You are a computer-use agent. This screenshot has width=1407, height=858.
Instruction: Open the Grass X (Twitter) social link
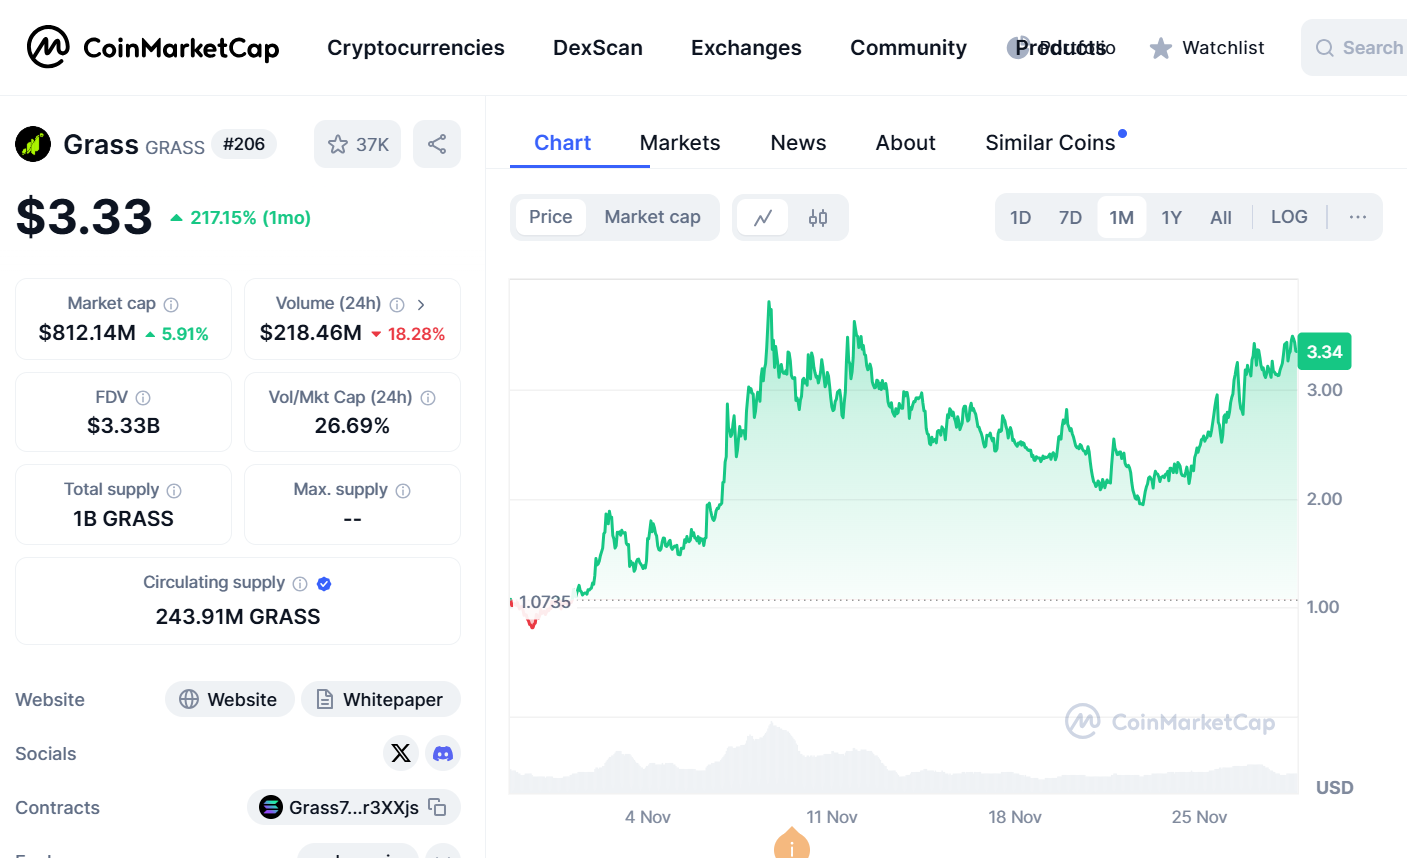401,753
